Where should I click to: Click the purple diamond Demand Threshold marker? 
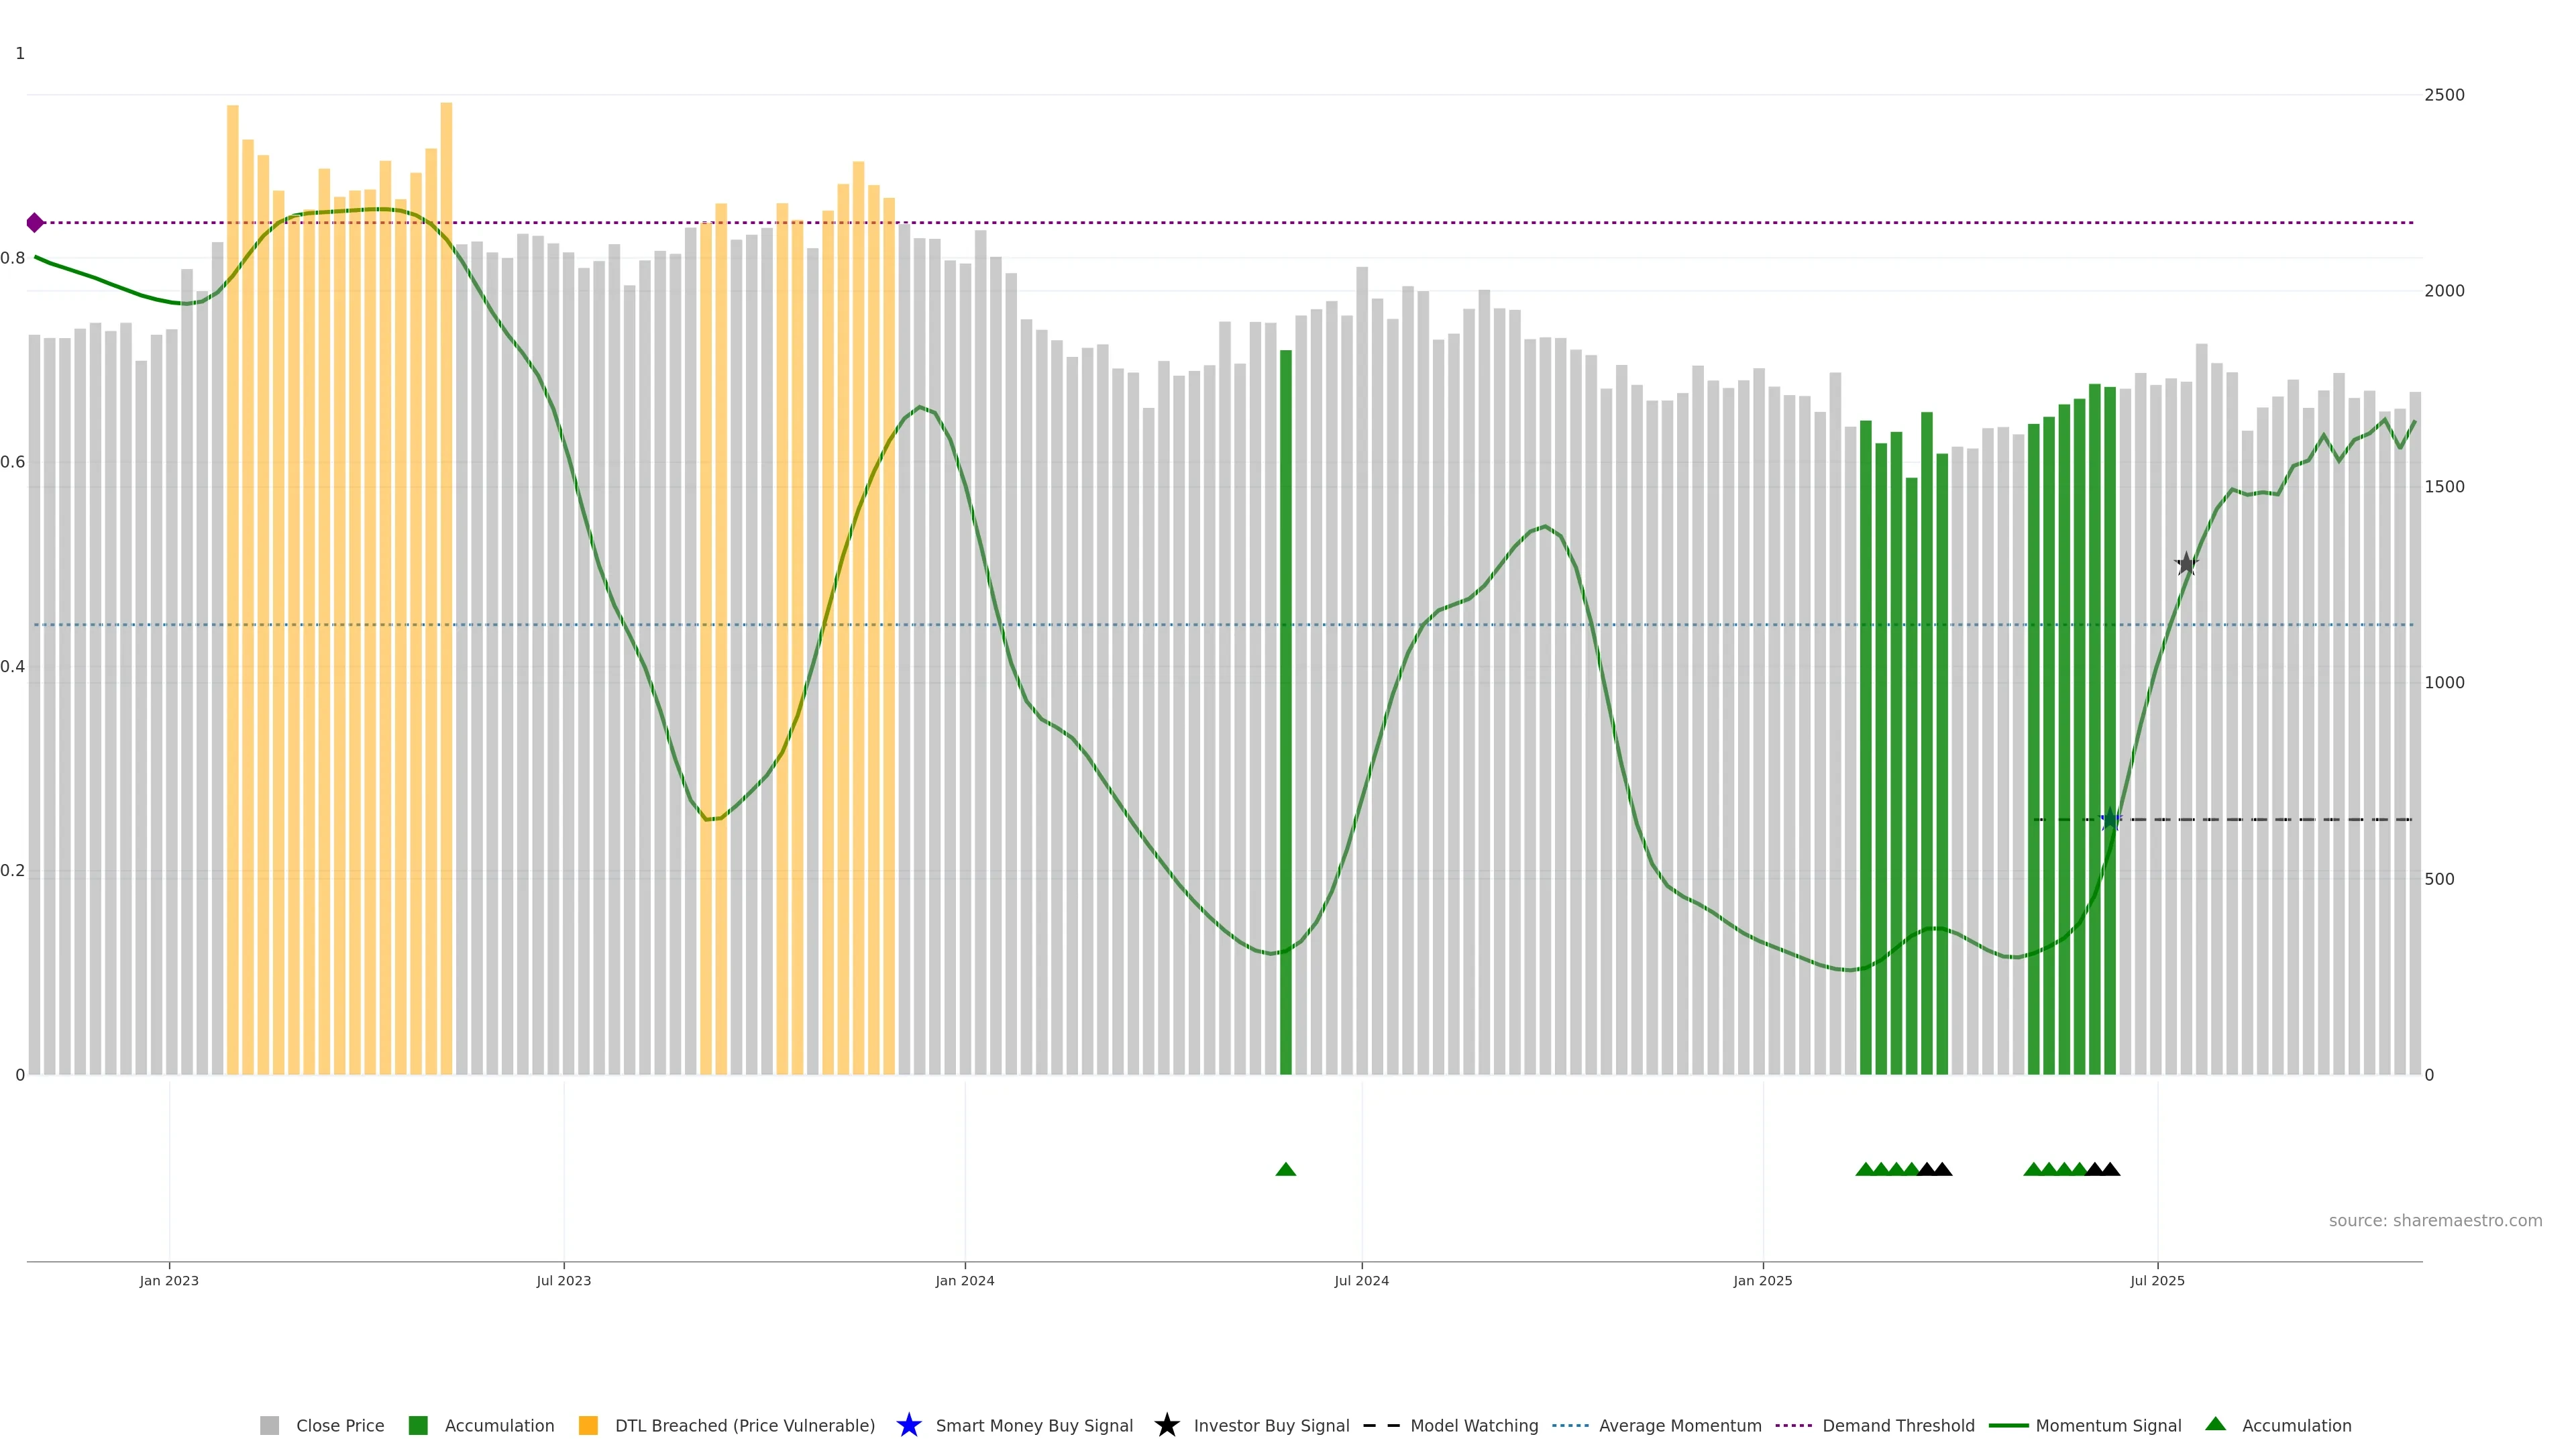[35, 223]
